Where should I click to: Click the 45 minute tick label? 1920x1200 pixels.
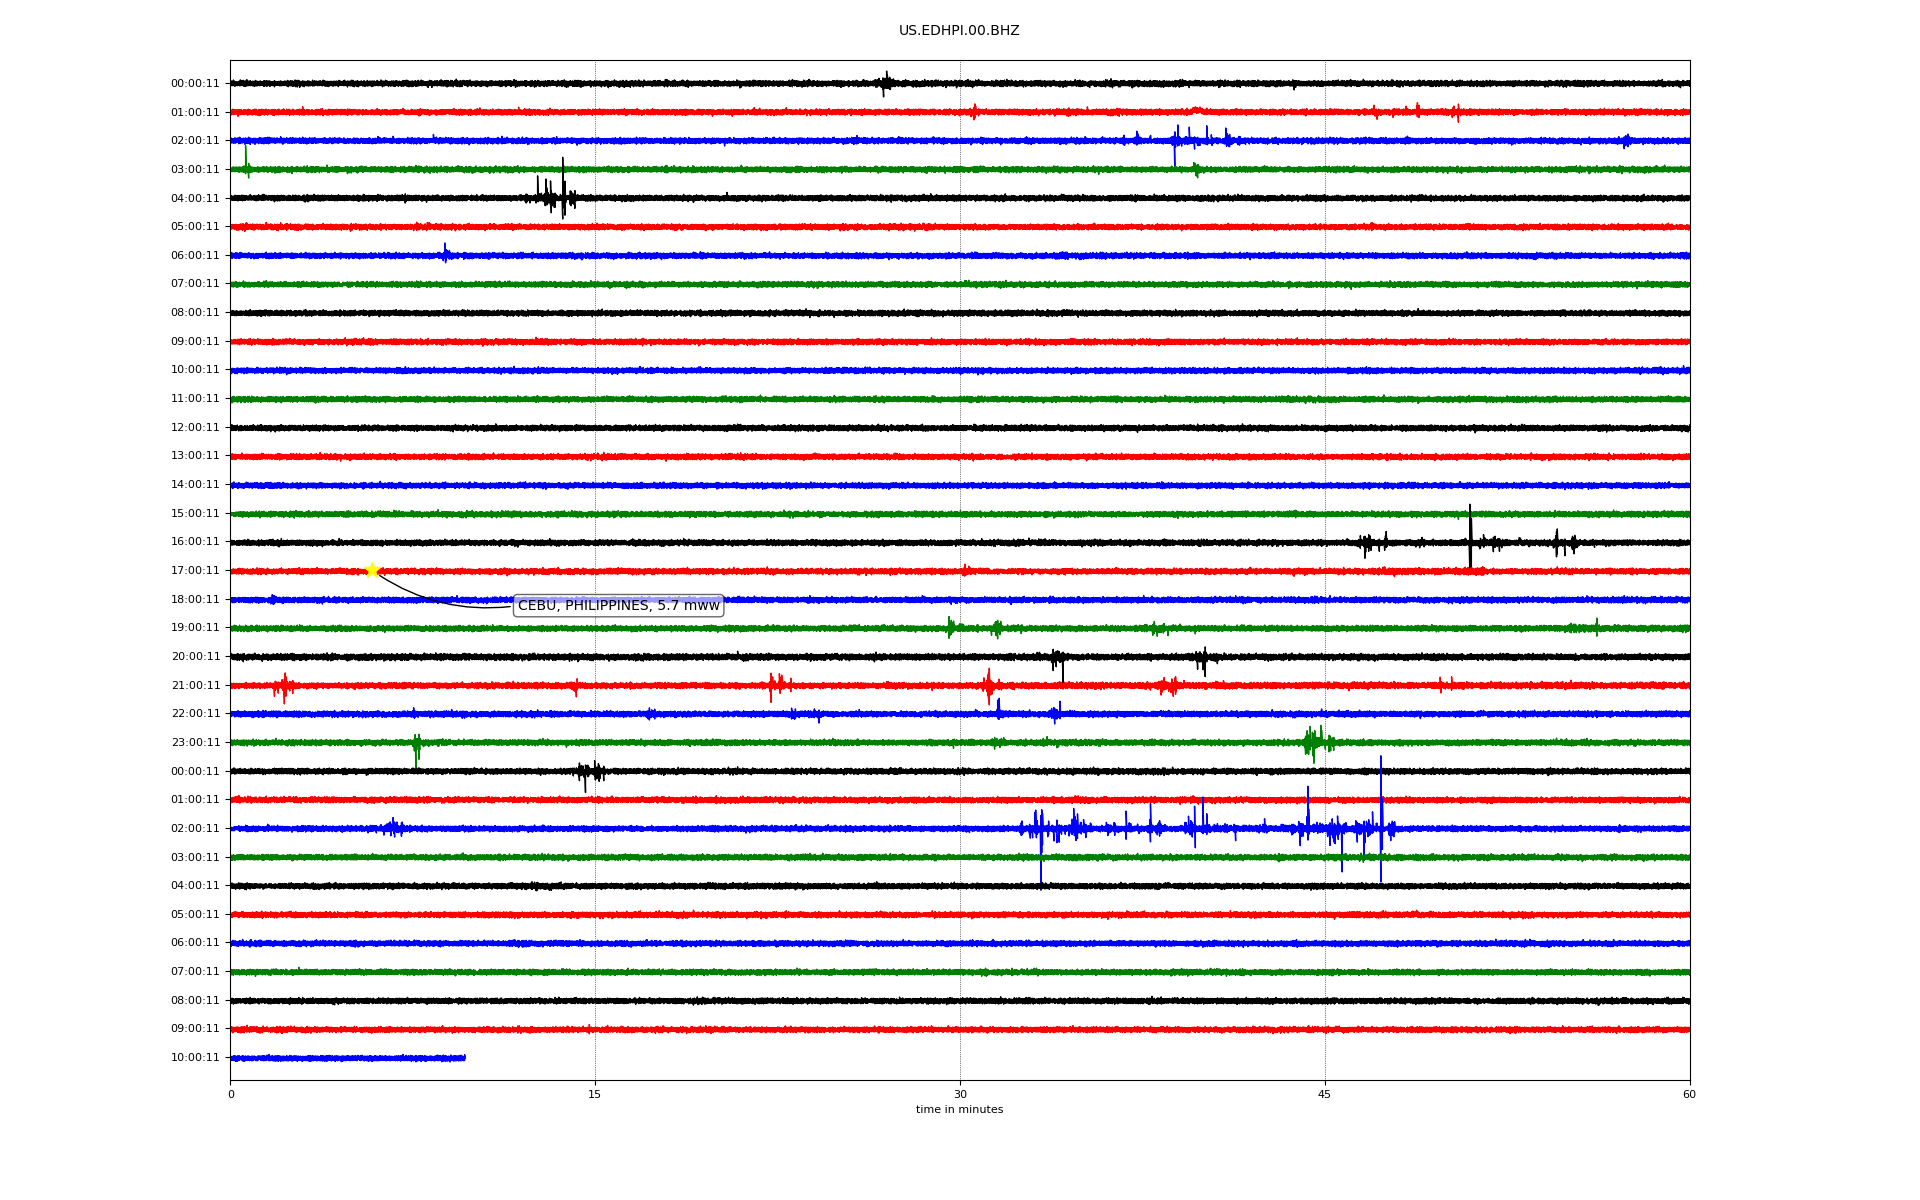1325,1094
